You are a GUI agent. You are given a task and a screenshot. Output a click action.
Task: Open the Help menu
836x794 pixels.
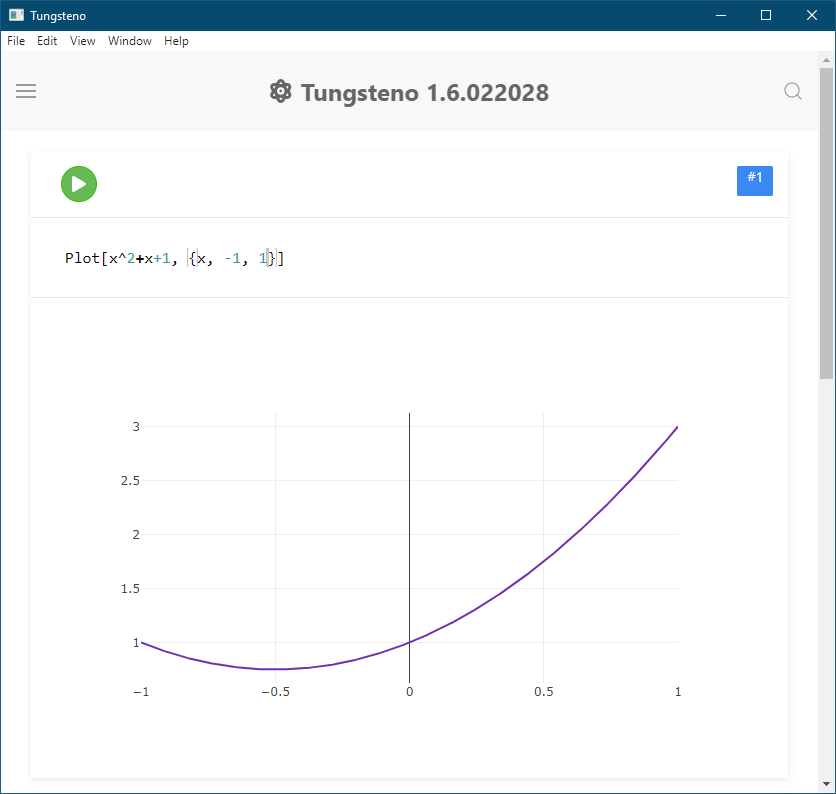[176, 41]
